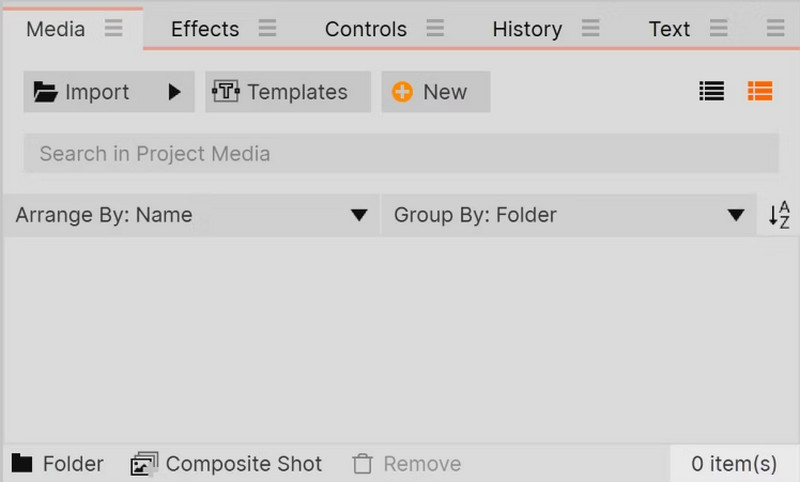Open Controls tab hamburger menu icon
The height and width of the screenshot is (482, 800).
click(435, 28)
